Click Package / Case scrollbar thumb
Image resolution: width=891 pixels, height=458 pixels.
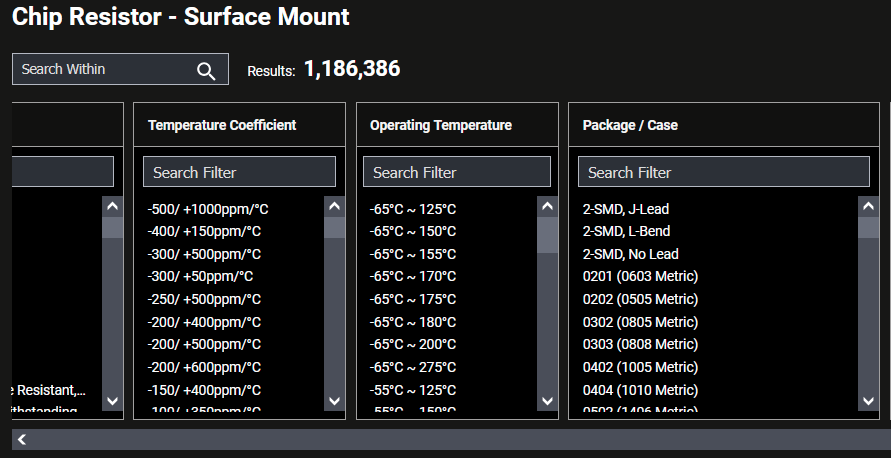click(x=868, y=228)
